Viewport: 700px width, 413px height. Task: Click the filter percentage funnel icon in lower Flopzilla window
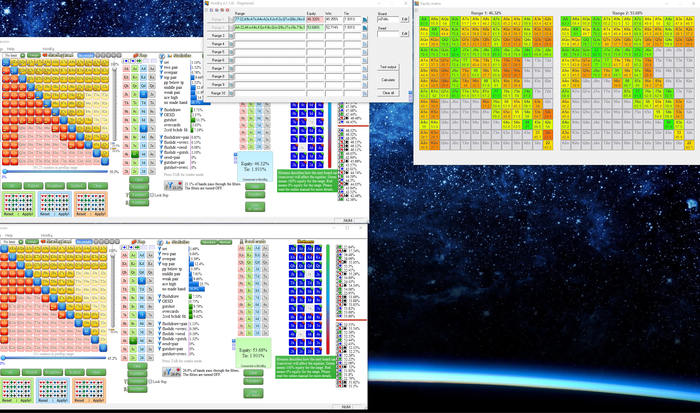[172, 372]
